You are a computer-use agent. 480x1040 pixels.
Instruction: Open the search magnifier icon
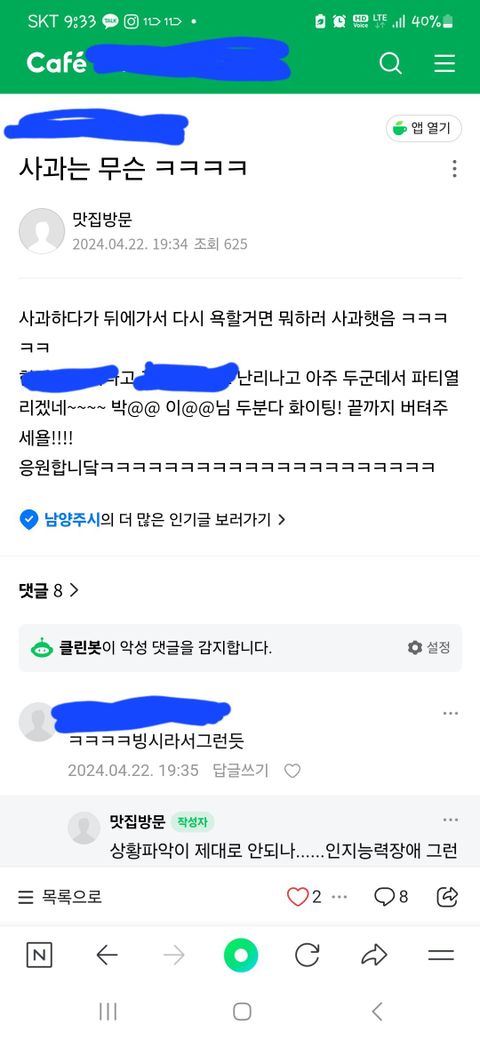(x=390, y=63)
